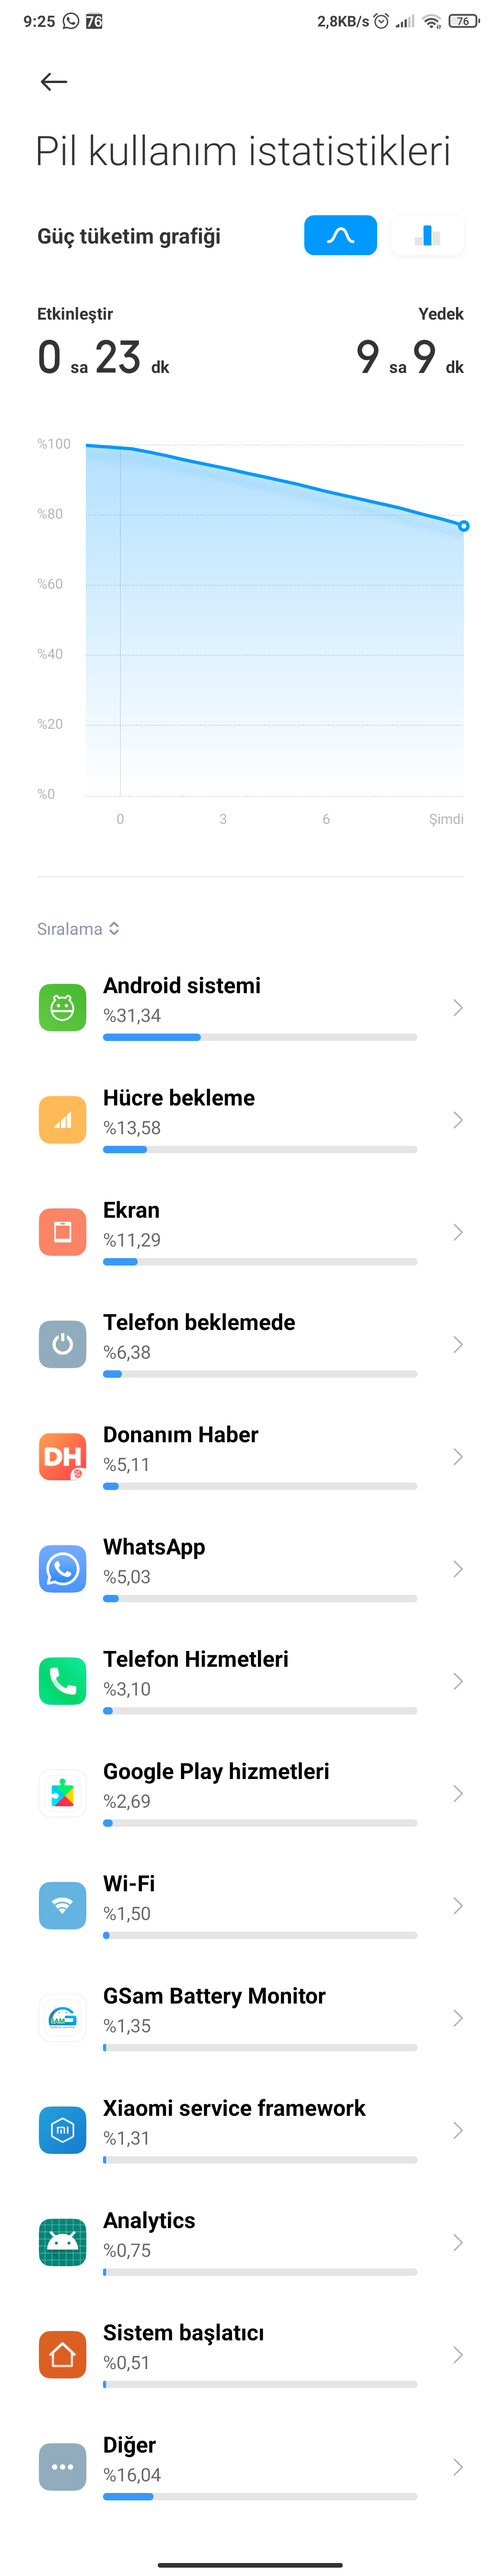Tap the Telefon beklemede power icon
The image size is (501, 2576).
point(62,1343)
